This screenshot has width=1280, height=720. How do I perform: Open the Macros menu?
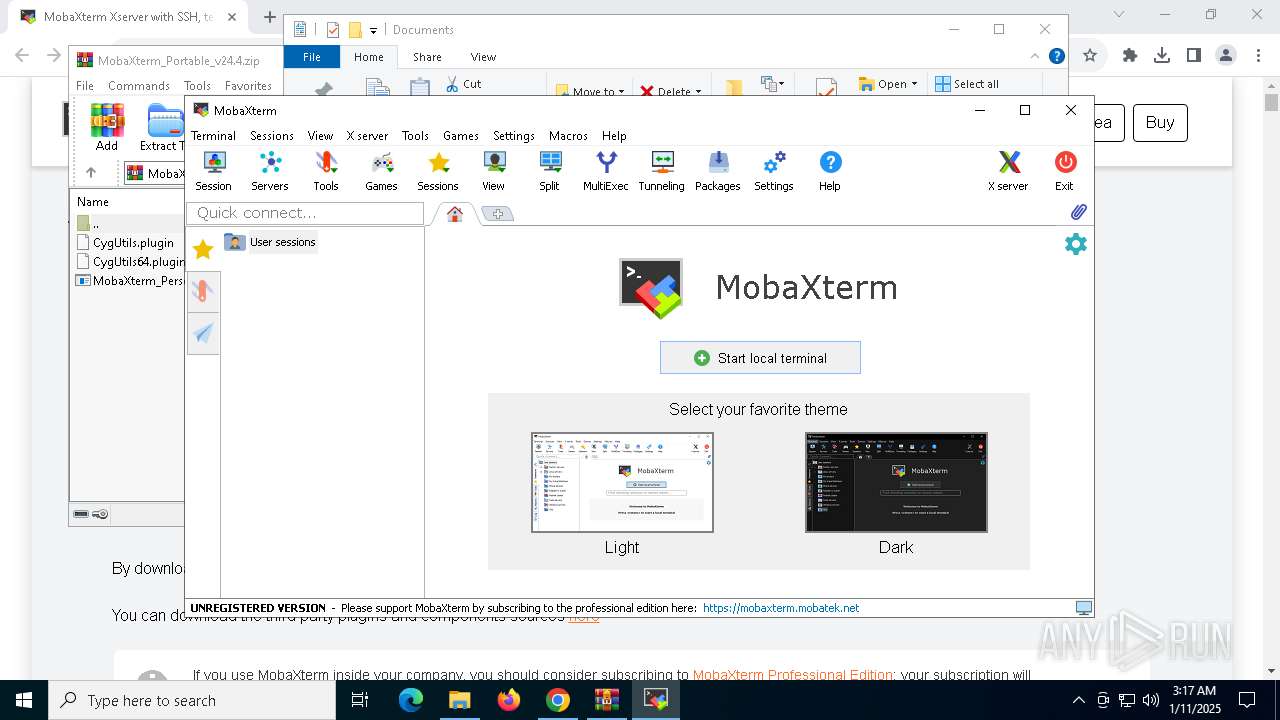568,136
